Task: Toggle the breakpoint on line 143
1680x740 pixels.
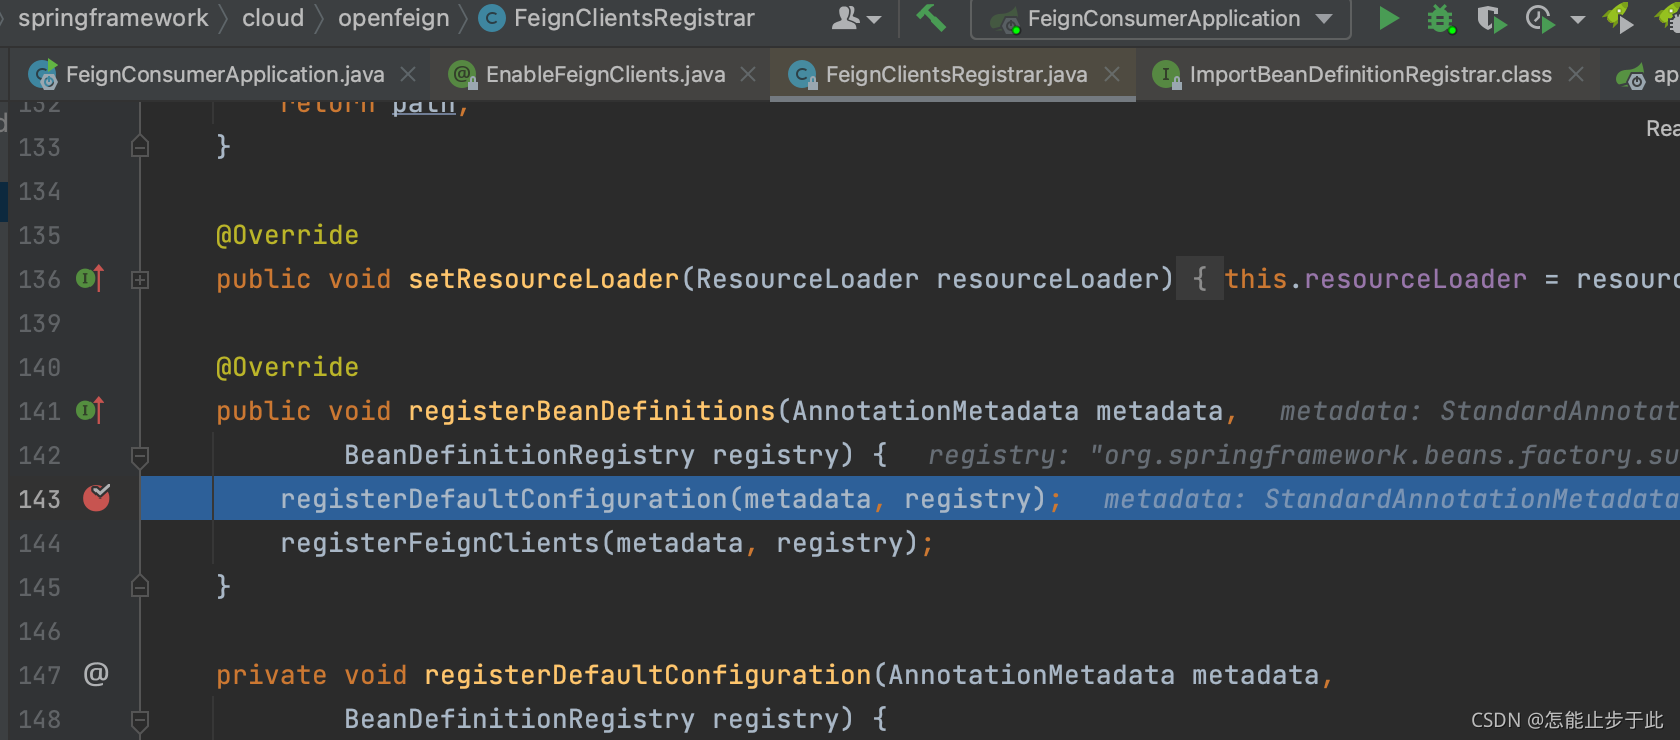Action: 96,497
